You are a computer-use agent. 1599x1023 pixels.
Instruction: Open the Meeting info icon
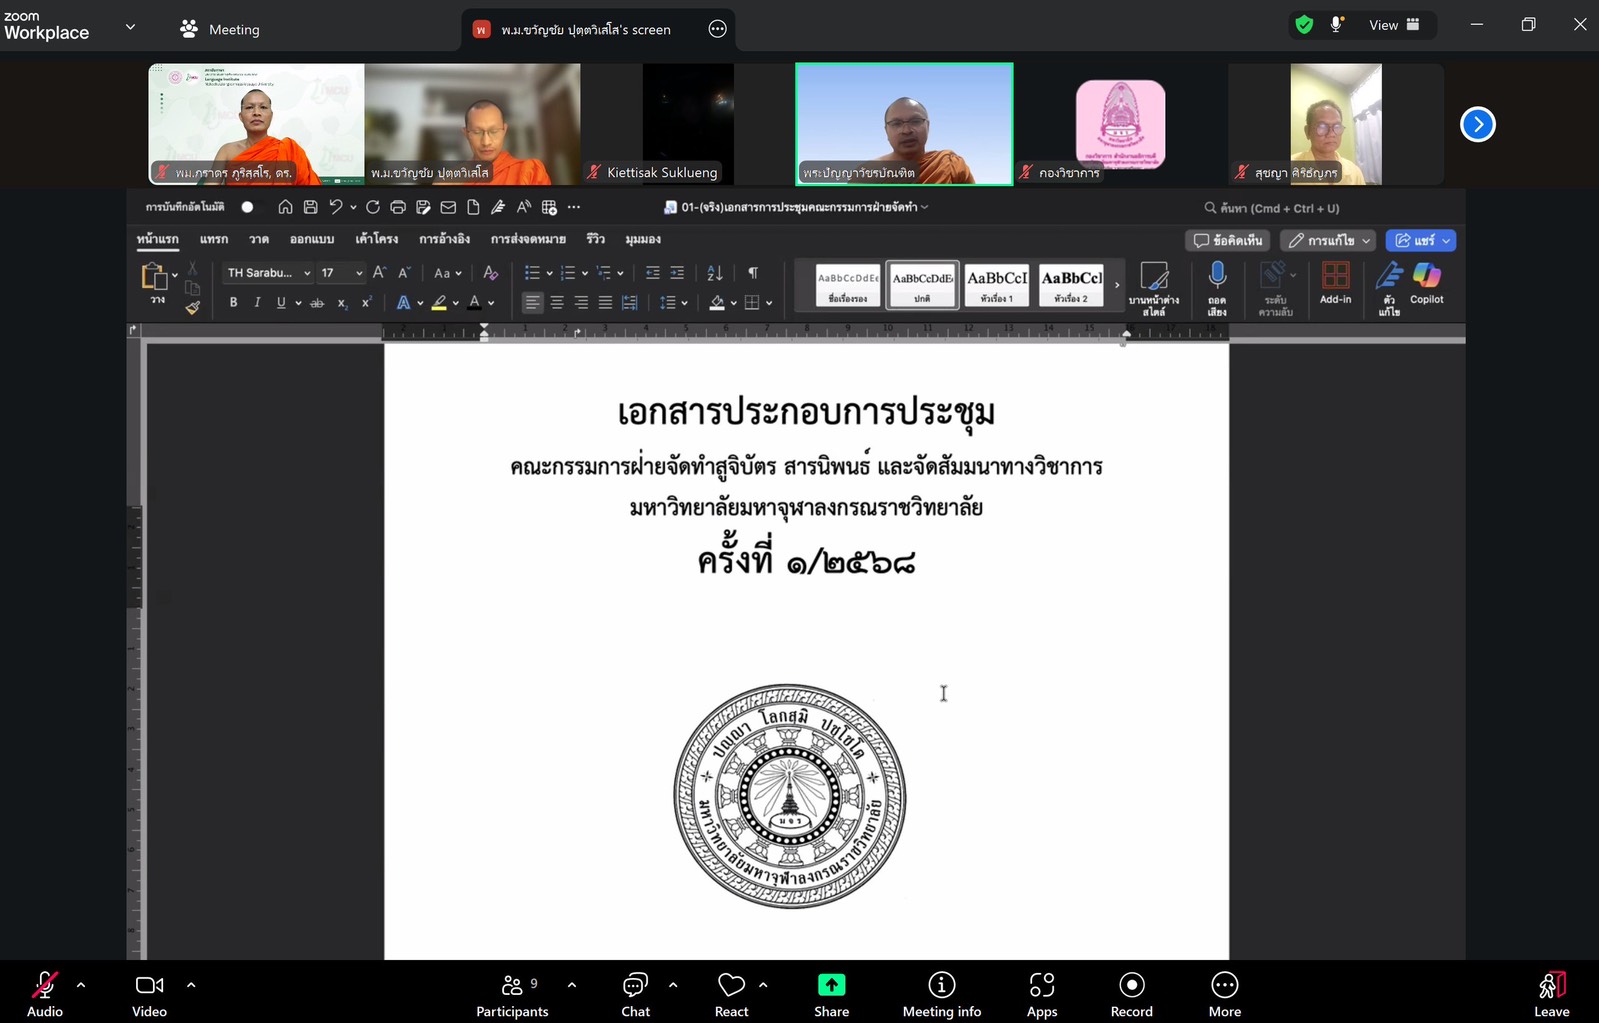(x=941, y=986)
